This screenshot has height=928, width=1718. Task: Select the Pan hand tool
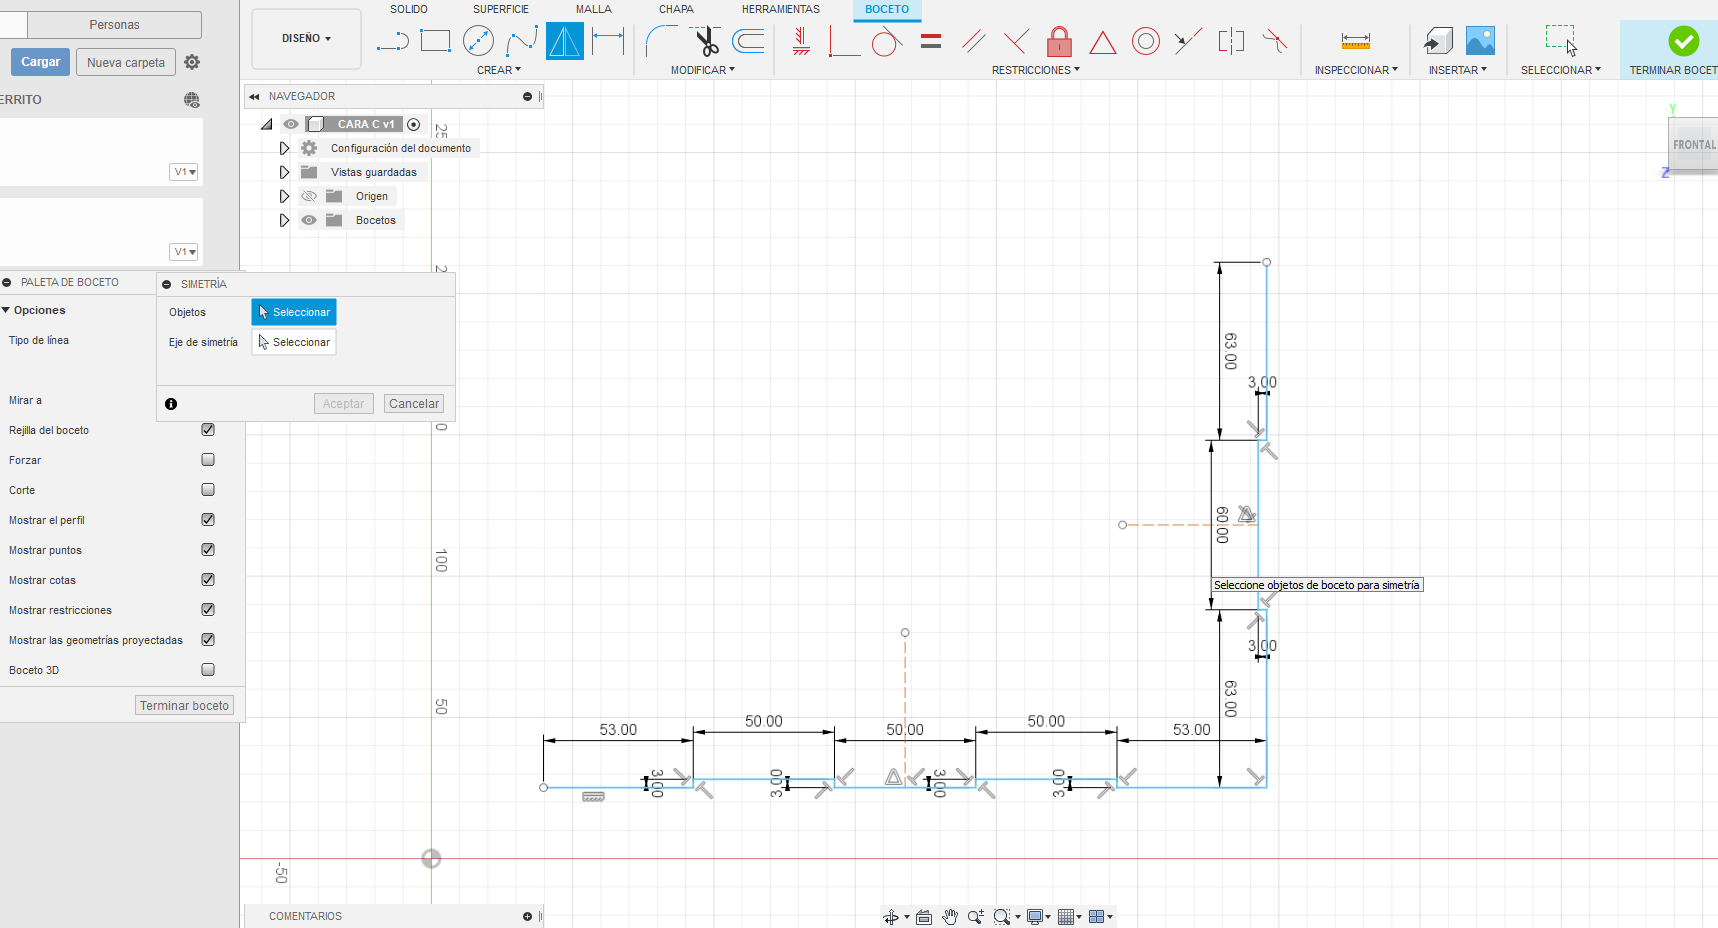[x=950, y=917]
